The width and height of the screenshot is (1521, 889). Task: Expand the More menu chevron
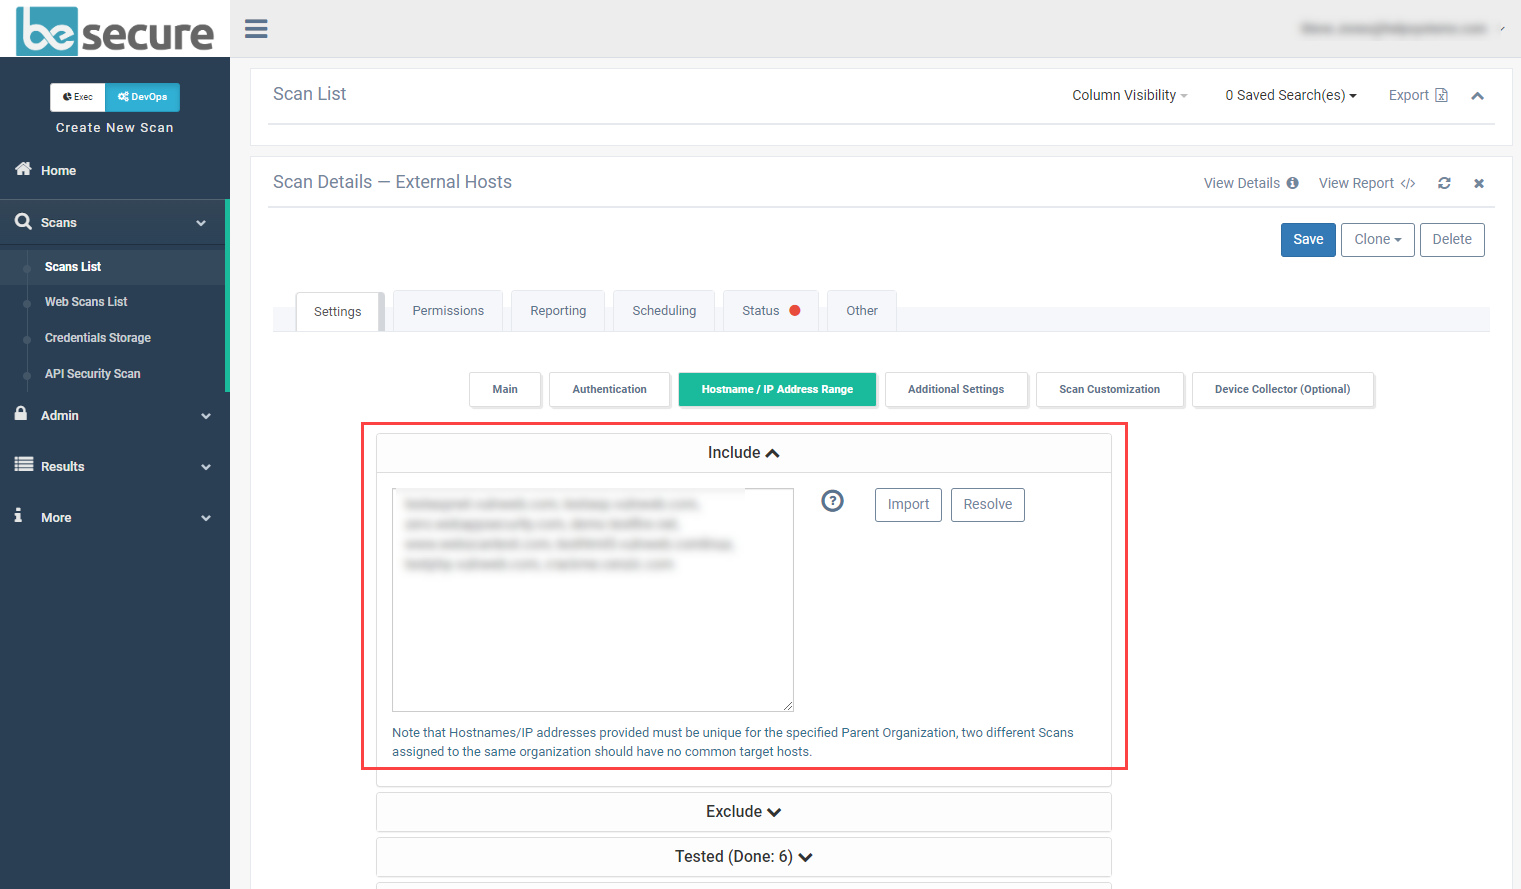tap(206, 518)
